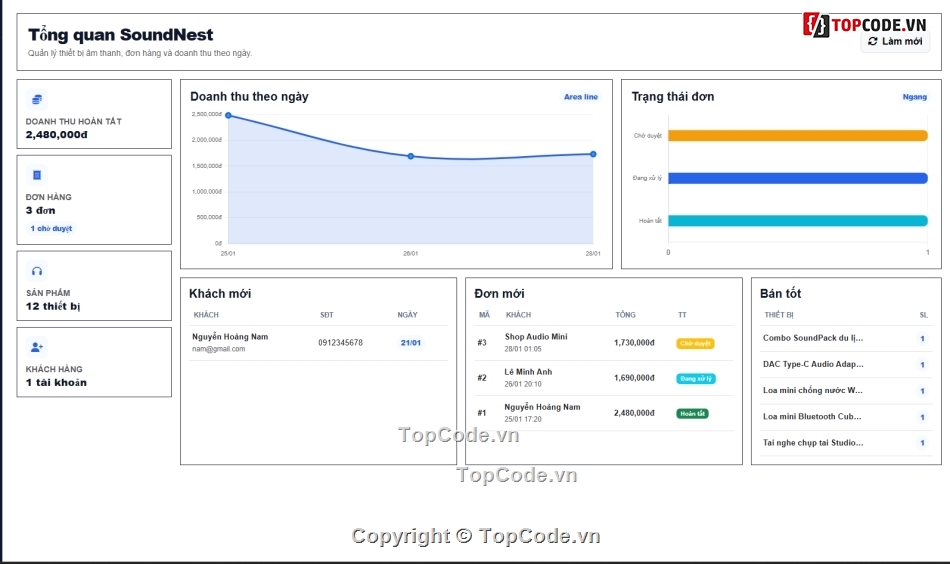Click total 2,480,000đ in Đơn mới table
950x564 pixels.
click(634, 413)
